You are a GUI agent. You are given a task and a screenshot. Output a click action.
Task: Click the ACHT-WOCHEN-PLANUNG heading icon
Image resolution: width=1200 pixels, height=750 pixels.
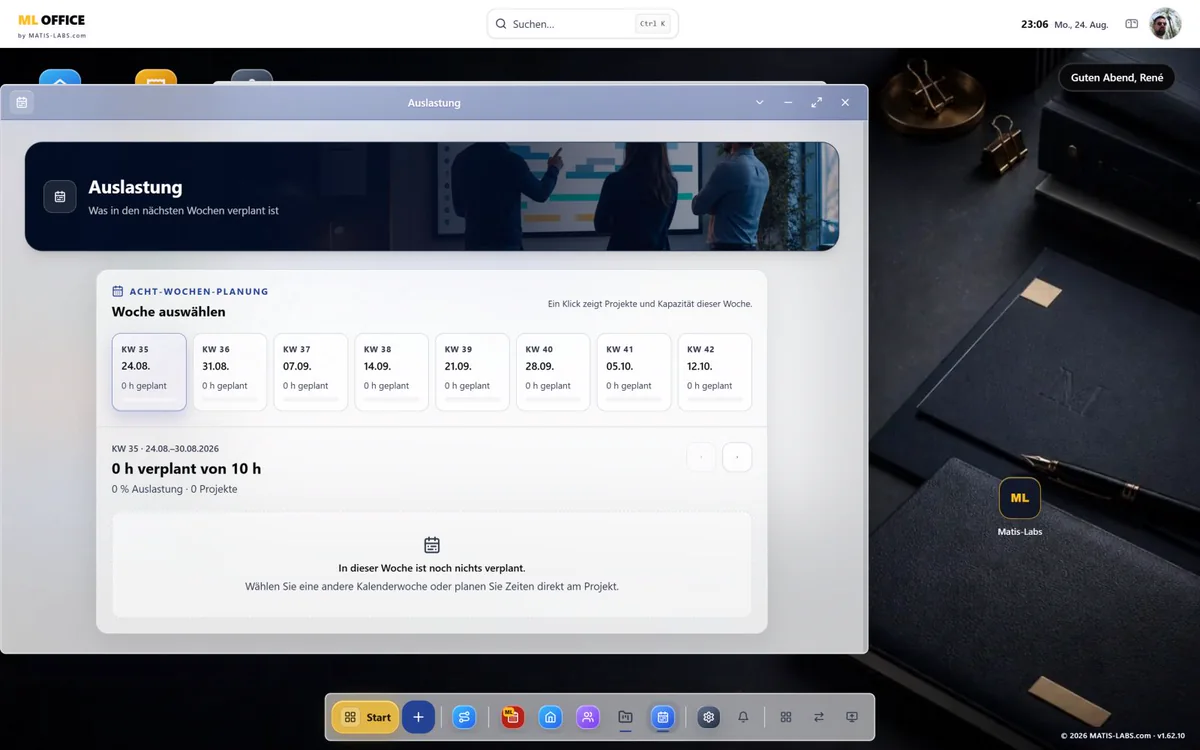[x=118, y=291]
